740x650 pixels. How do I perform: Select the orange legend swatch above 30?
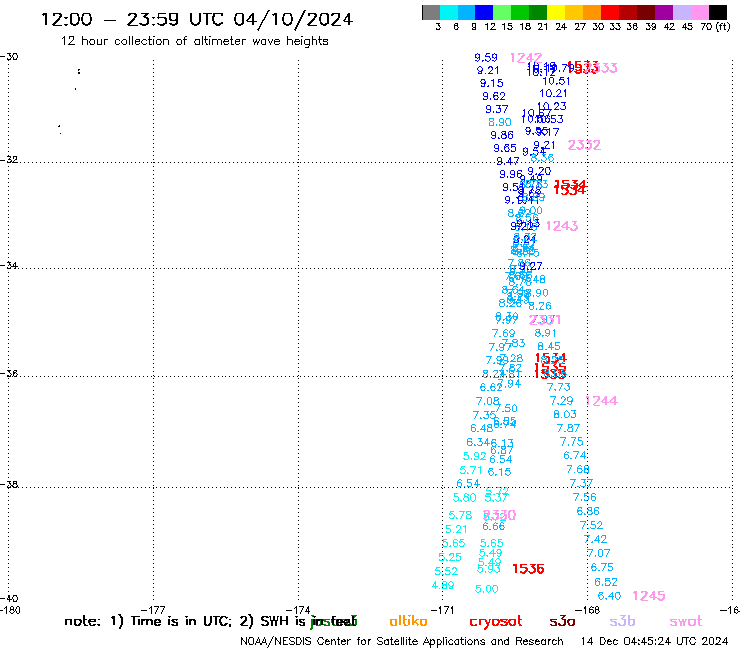coord(592,12)
